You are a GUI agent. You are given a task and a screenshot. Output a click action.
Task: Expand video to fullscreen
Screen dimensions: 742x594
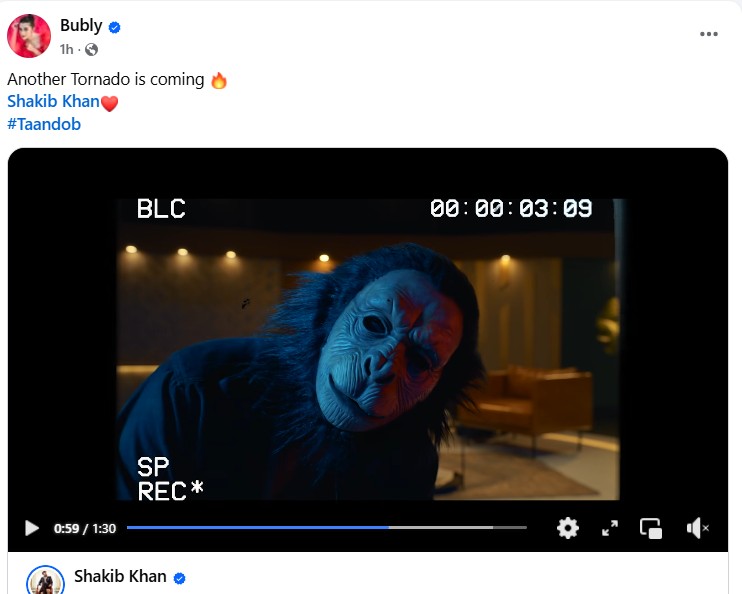tap(610, 528)
